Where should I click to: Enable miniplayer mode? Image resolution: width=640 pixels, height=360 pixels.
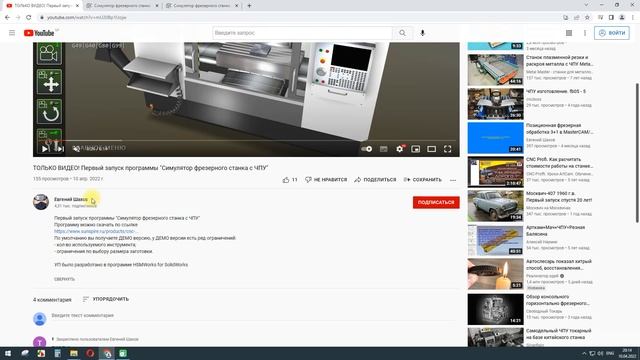pos(416,149)
